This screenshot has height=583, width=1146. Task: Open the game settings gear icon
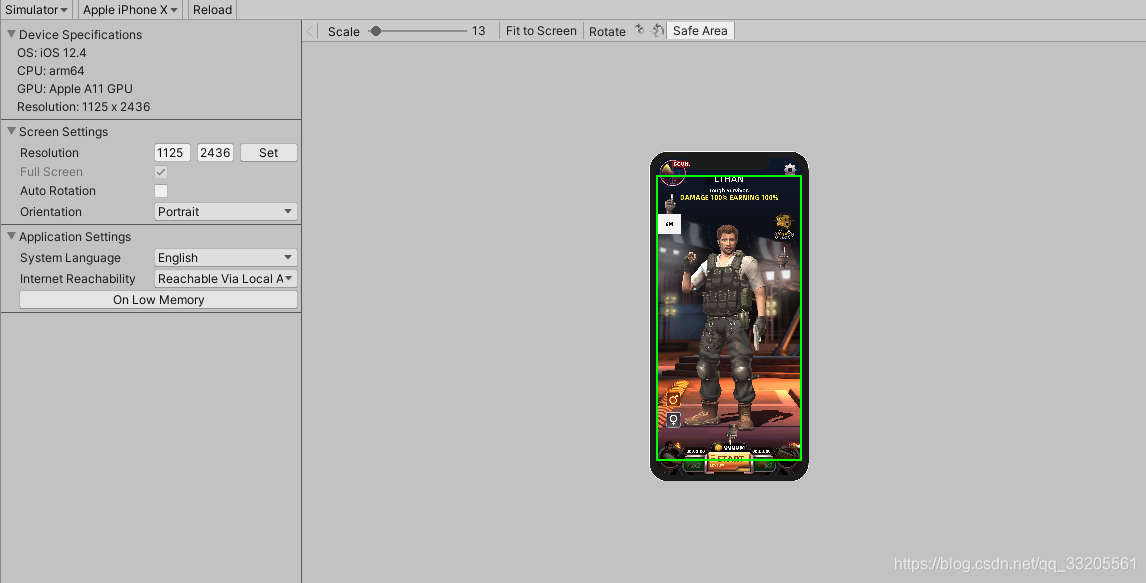[790, 169]
